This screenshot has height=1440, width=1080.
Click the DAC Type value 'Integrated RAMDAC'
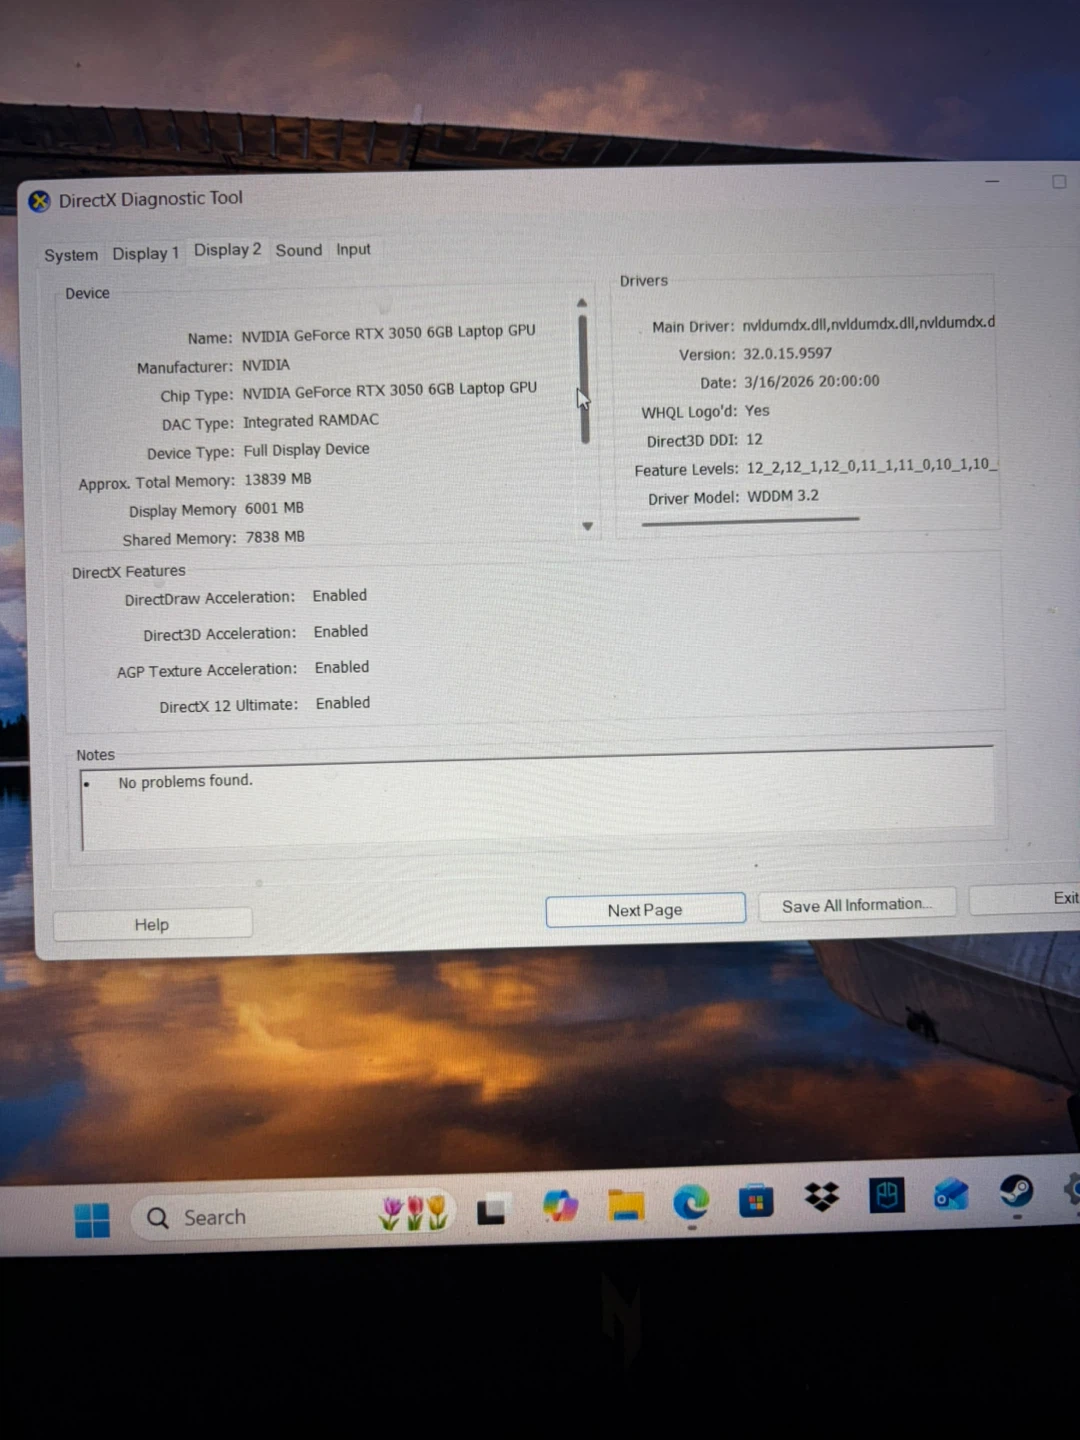tap(311, 421)
